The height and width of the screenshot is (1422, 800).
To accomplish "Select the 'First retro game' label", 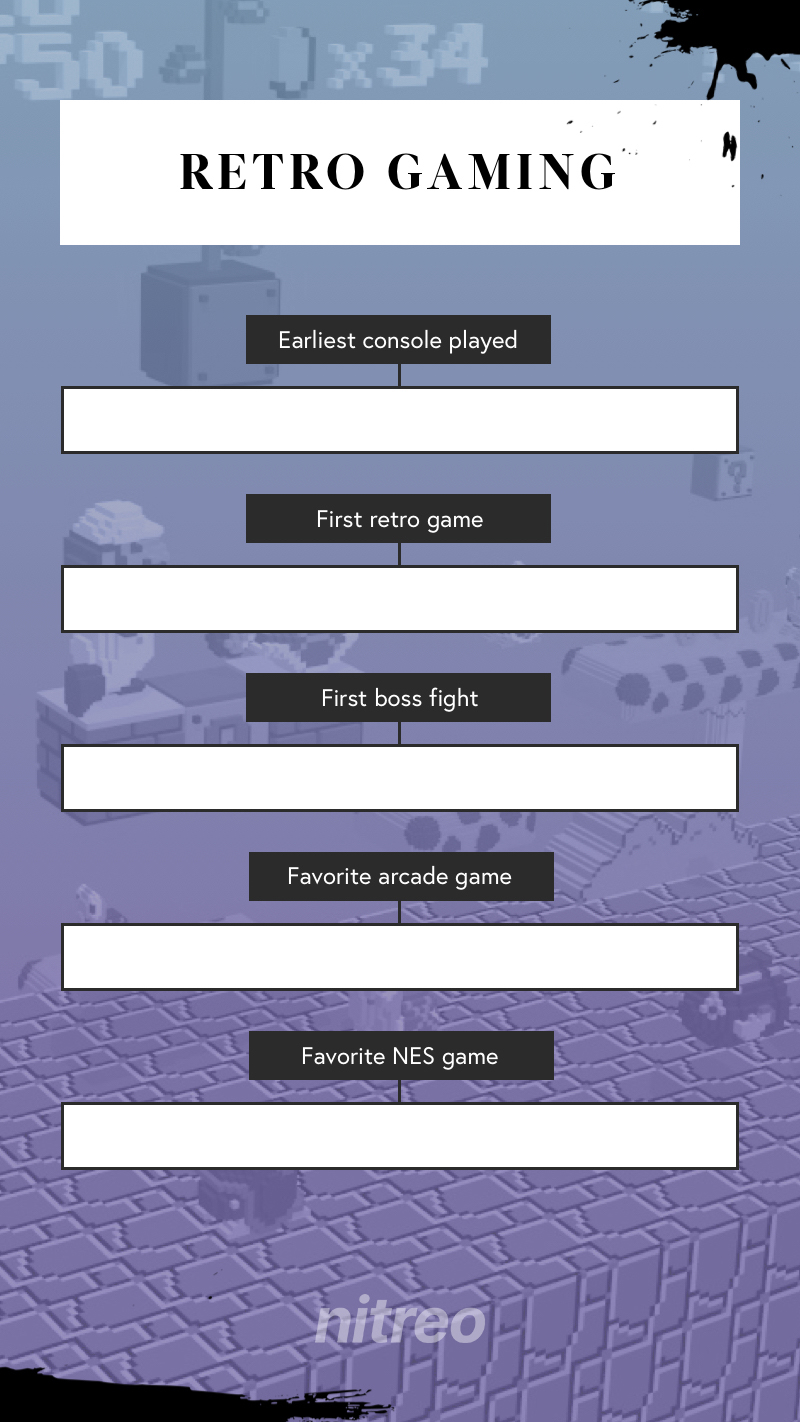I will pos(398,519).
